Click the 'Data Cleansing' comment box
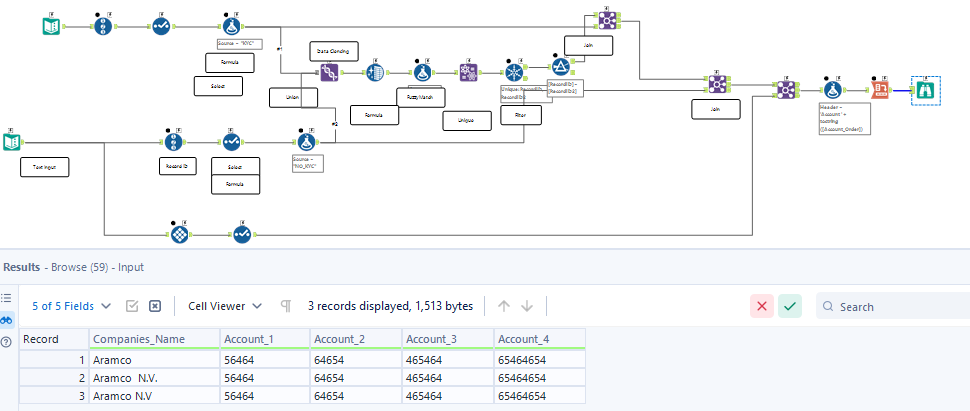Image resolution: width=970 pixels, height=411 pixels. click(334, 52)
